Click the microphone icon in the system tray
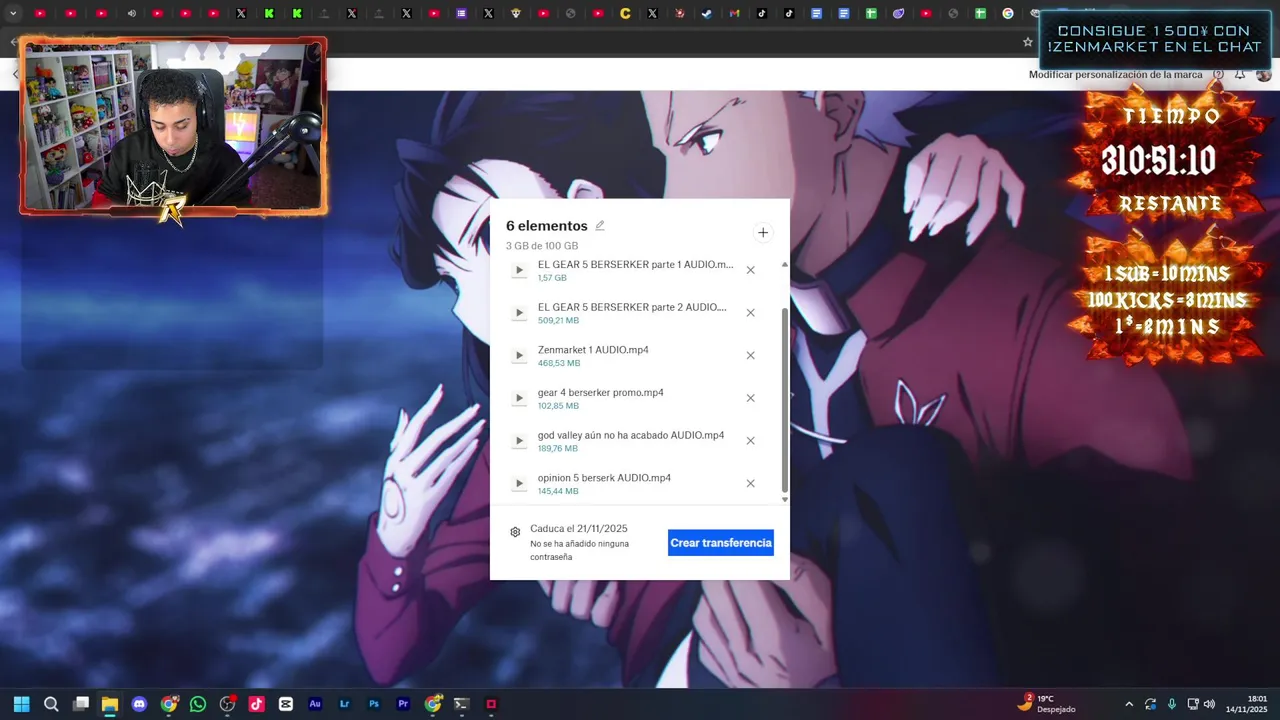Viewport: 1280px width, 720px height. click(1172, 704)
